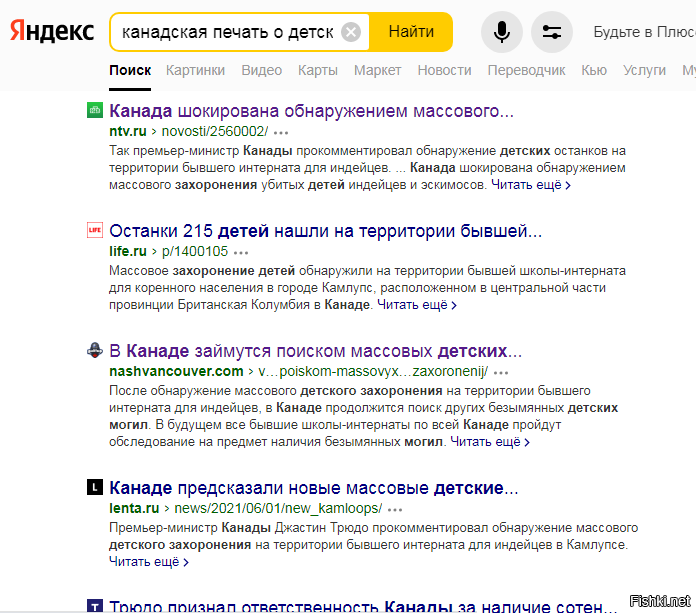Click the nashvancouver.com result favicon
This screenshot has height=613, width=696.
click(x=95, y=350)
